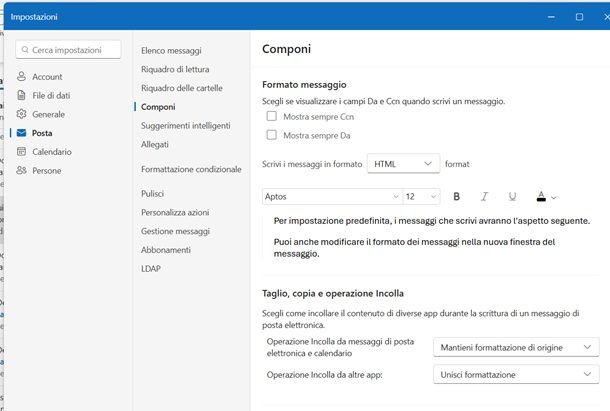This screenshot has width=610, height=411.
Task: Click the Generale gear icon
Action: (21, 114)
